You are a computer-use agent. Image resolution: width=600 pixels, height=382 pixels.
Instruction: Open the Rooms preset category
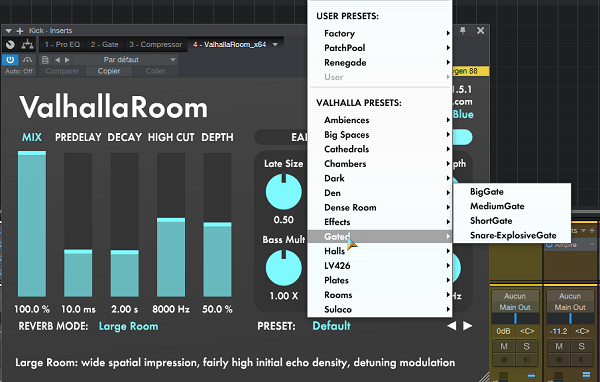click(x=380, y=295)
